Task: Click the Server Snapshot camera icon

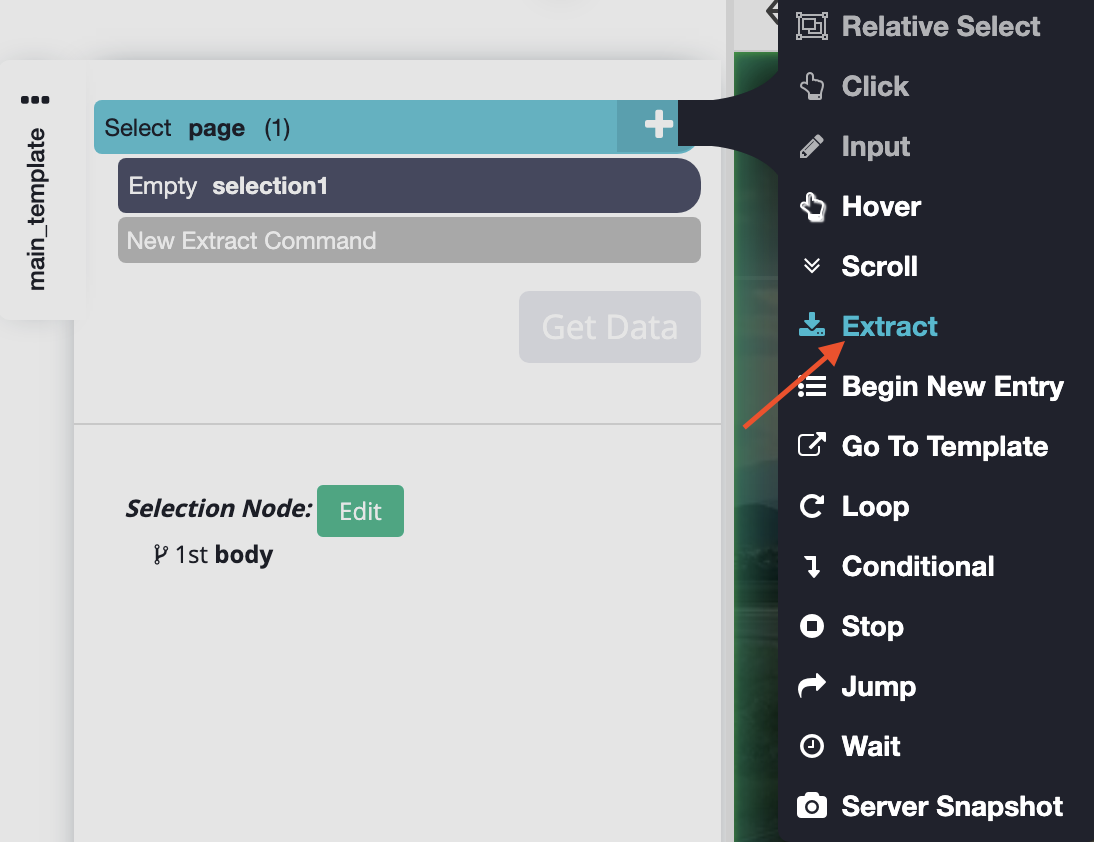Action: pyautogui.click(x=812, y=806)
